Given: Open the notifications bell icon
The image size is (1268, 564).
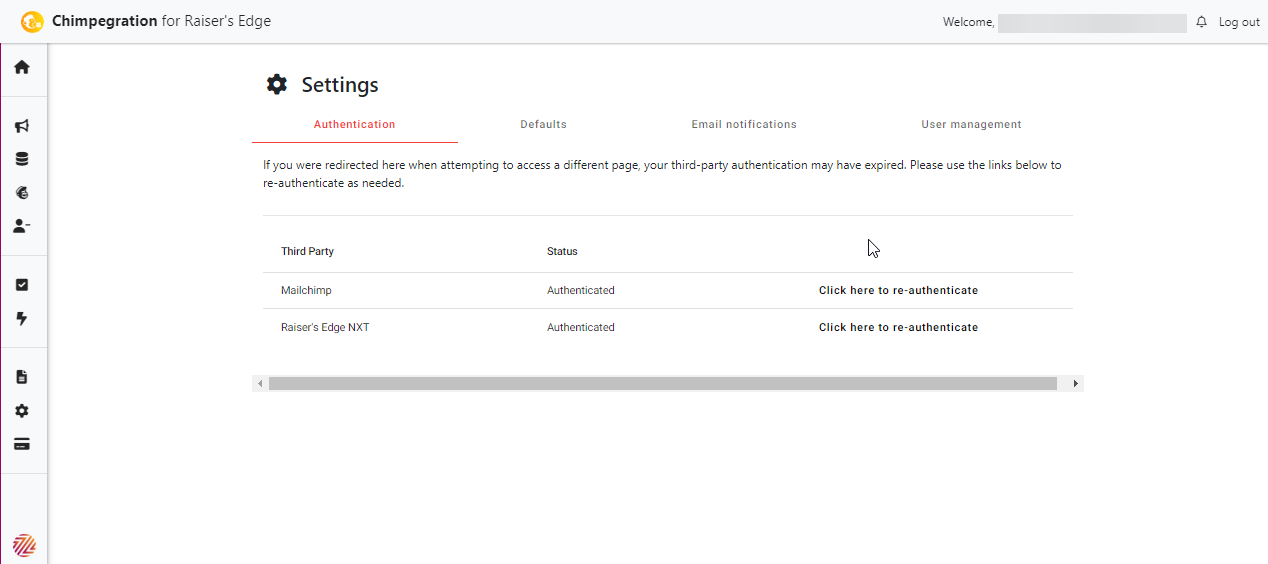Looking at the screenshot, I should [1201, 22].
